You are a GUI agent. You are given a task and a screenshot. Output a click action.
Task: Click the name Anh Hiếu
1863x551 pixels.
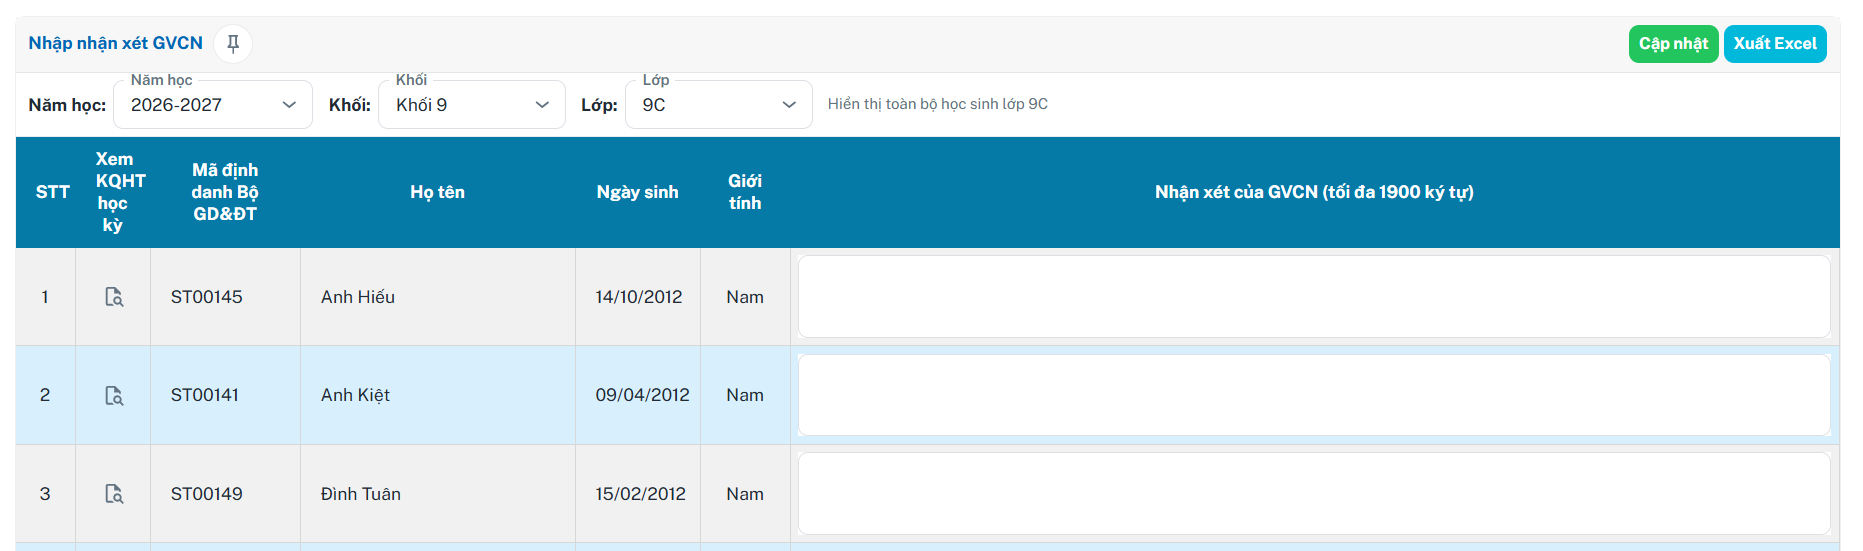[x=358, y=297]
